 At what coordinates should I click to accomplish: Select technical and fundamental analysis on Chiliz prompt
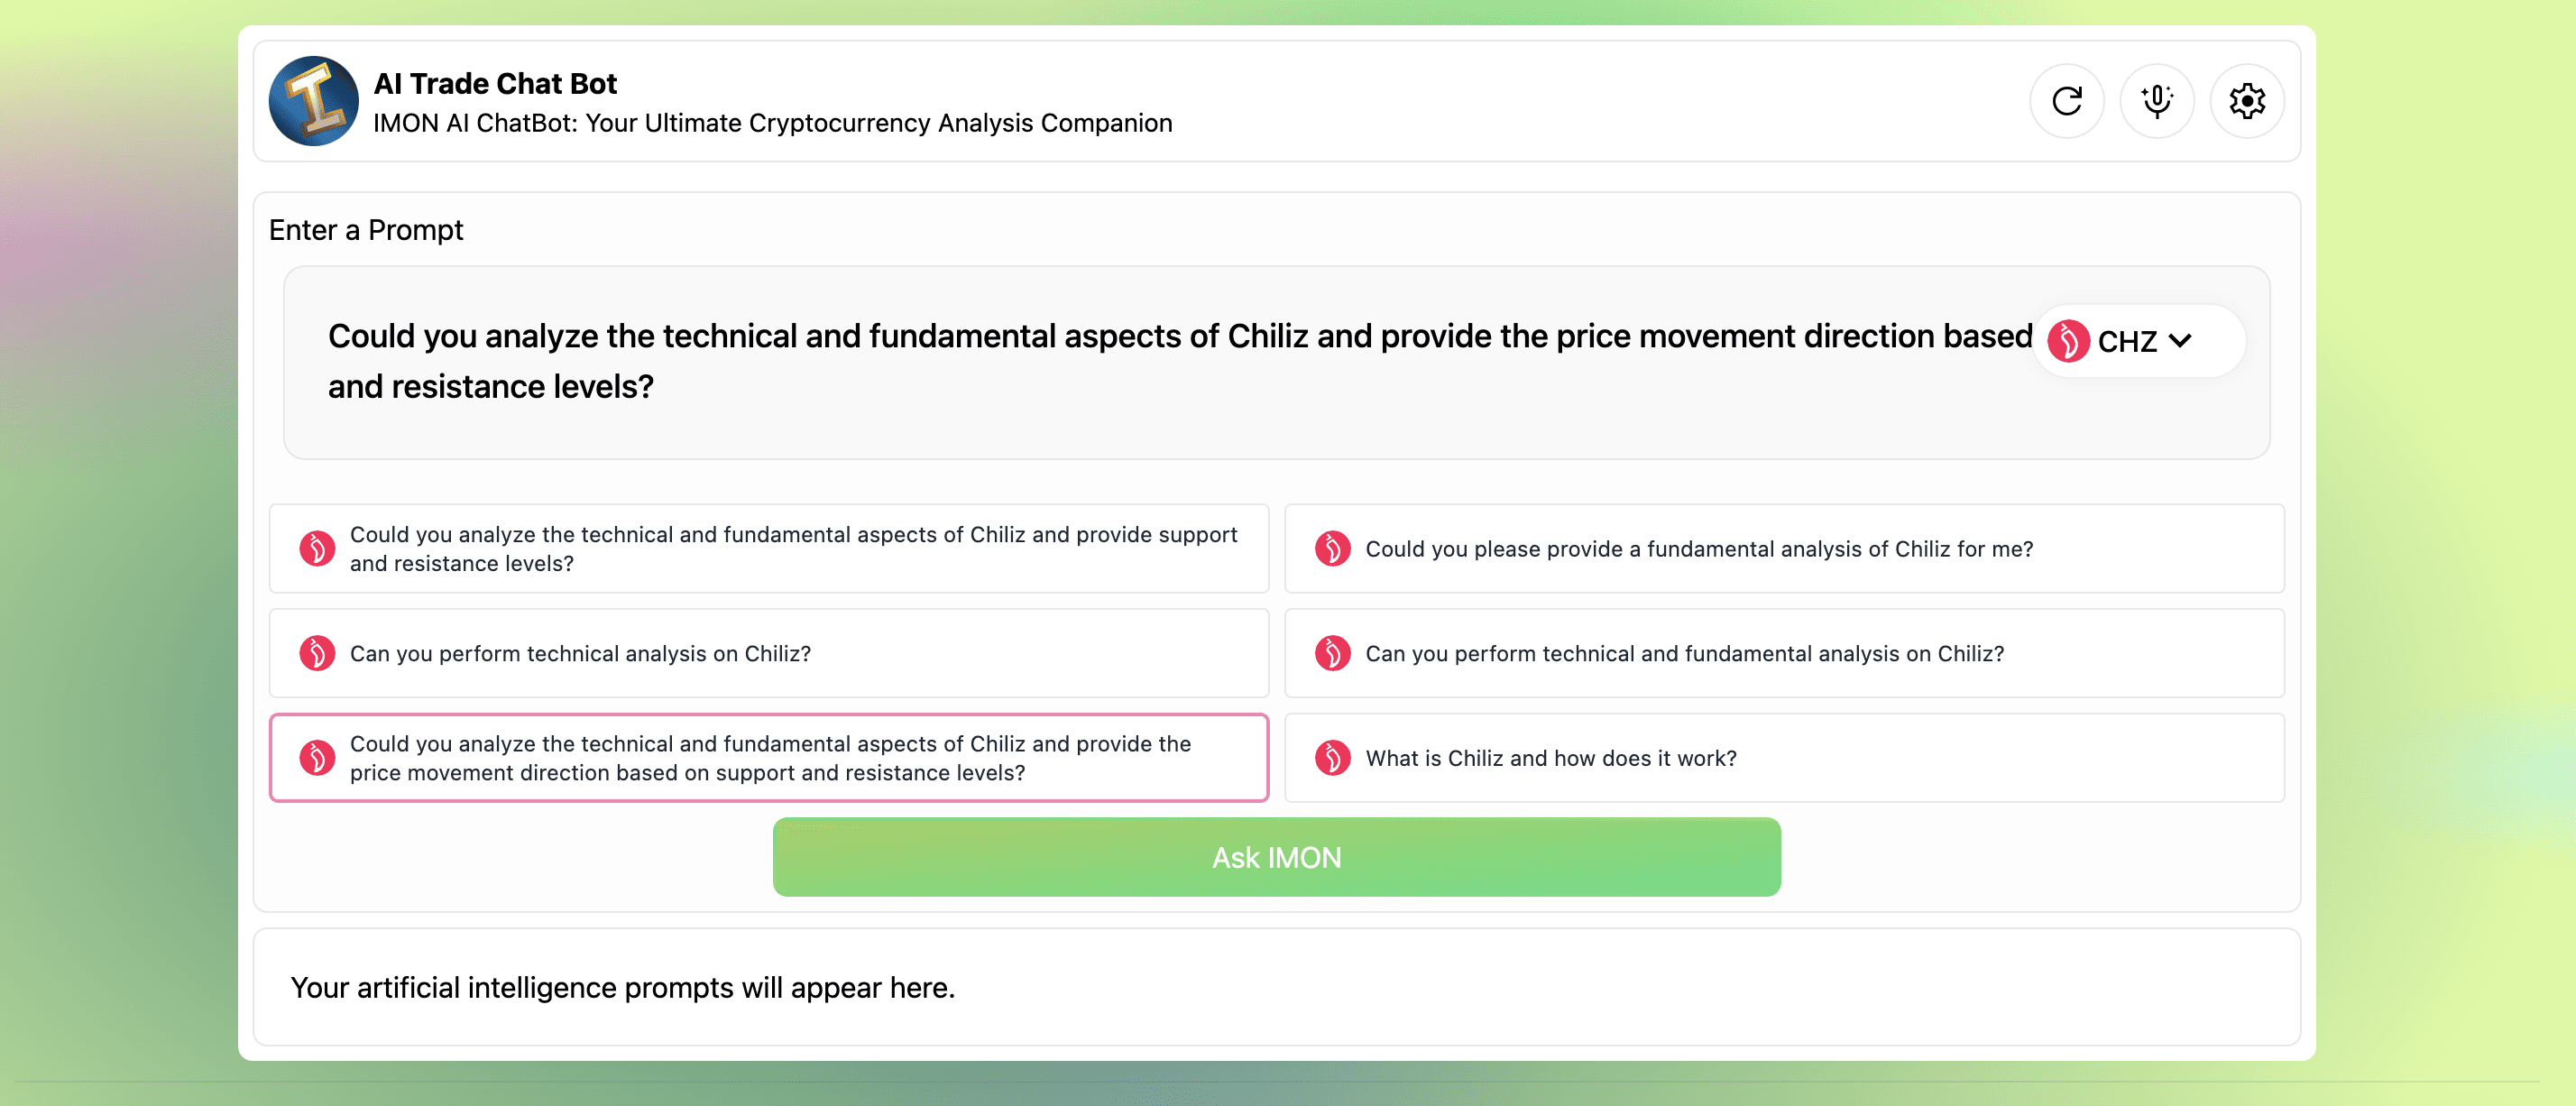pos(1684,653)
